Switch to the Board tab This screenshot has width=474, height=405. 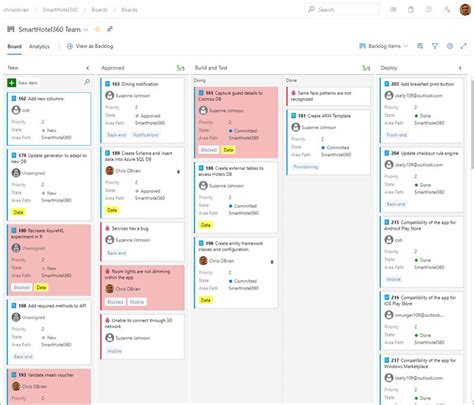point(15,46)
